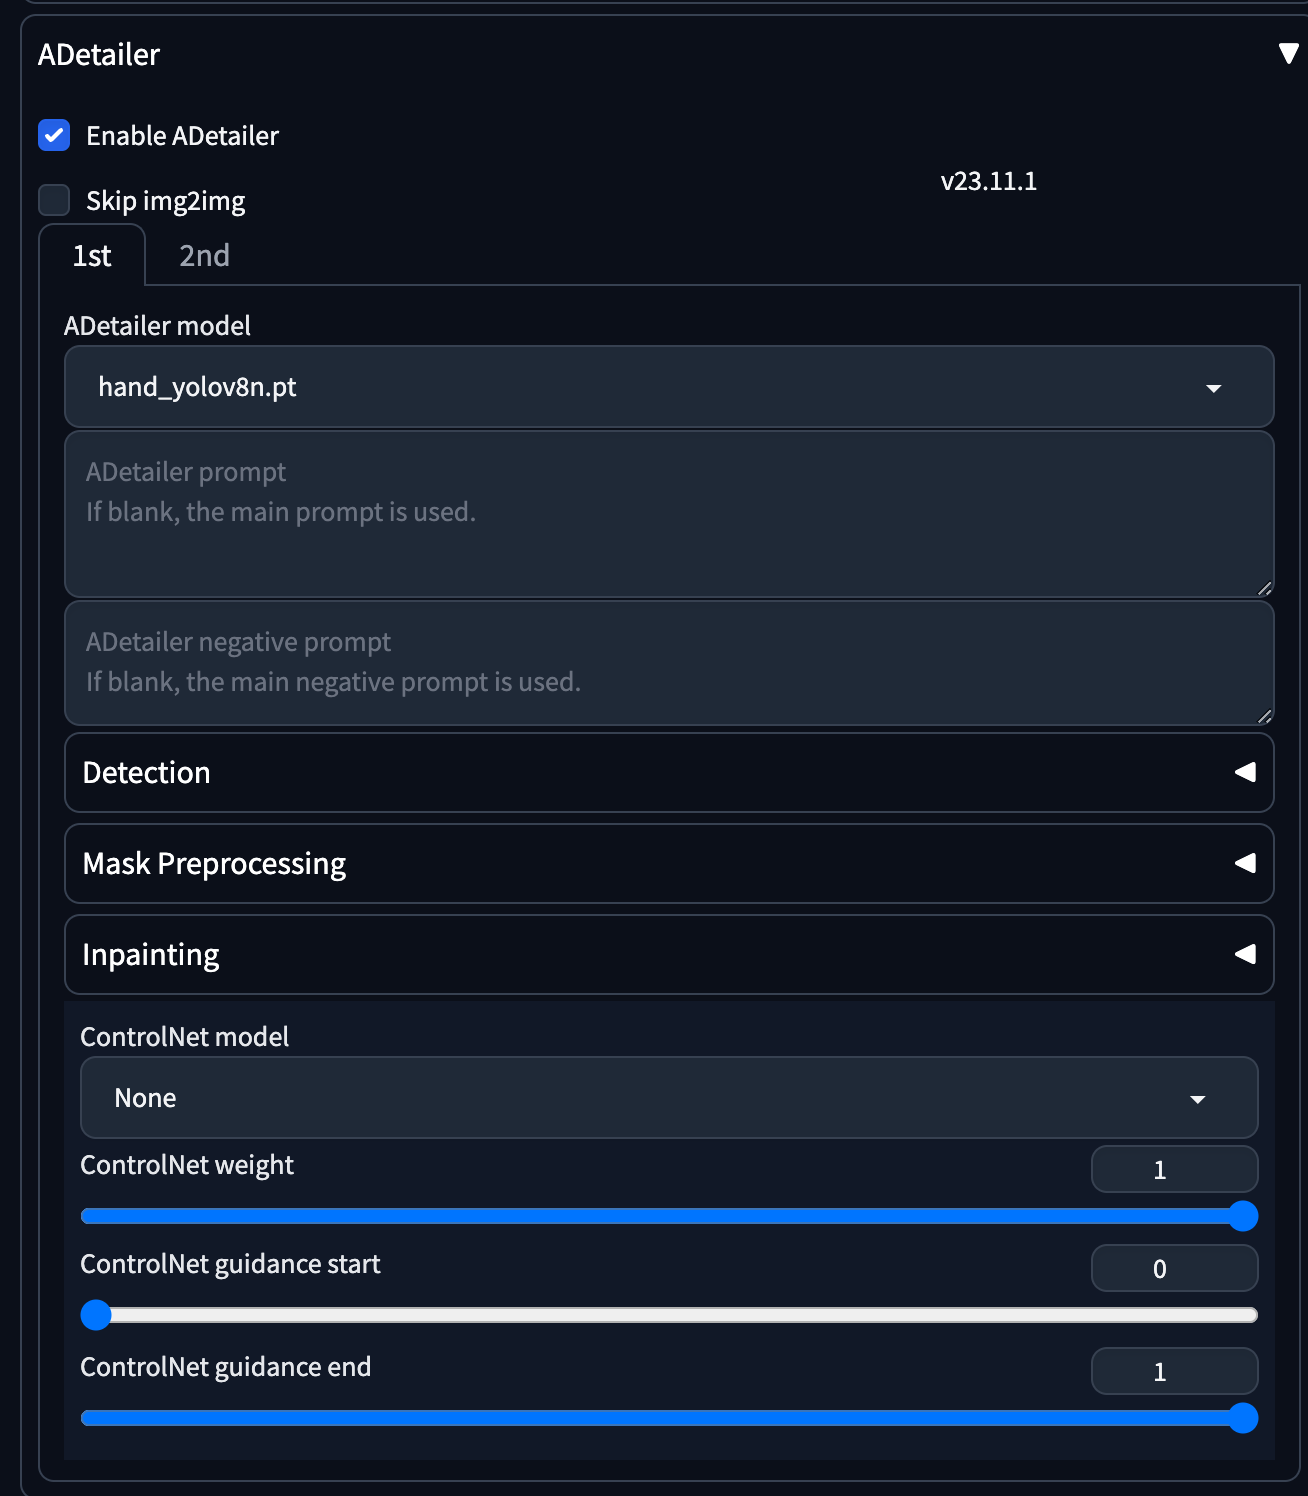1308x1496 pixels.
Task: Collapse the ADetailer panel triangle icon
Action: (1288, 54)
